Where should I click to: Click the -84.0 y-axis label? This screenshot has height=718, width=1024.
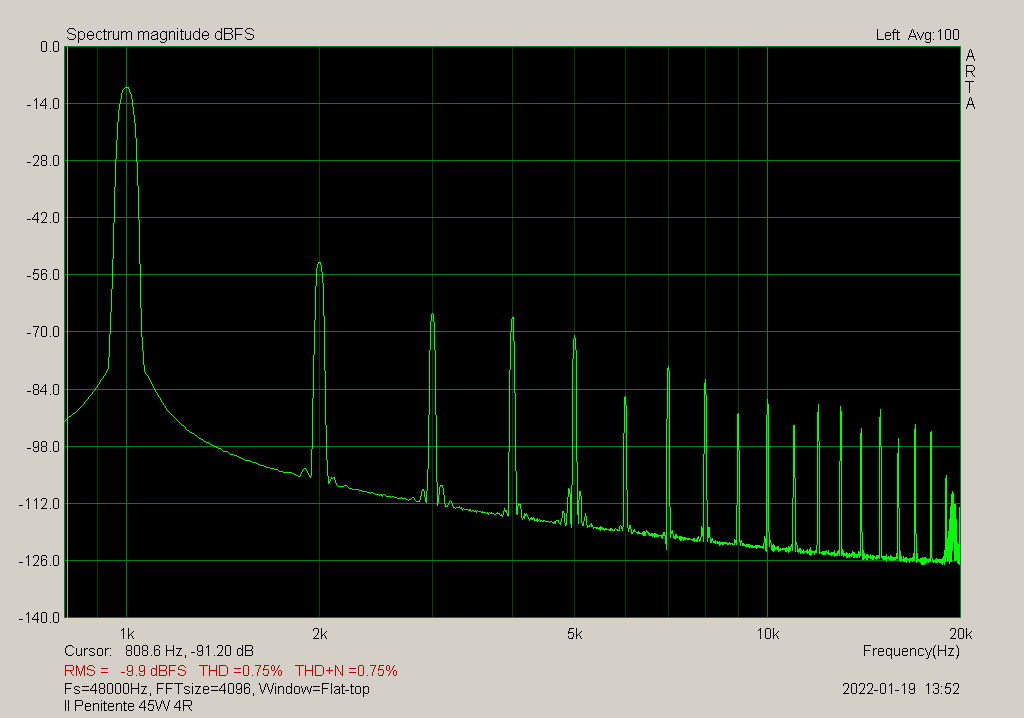pyautogui.click(x=42, y=390)
